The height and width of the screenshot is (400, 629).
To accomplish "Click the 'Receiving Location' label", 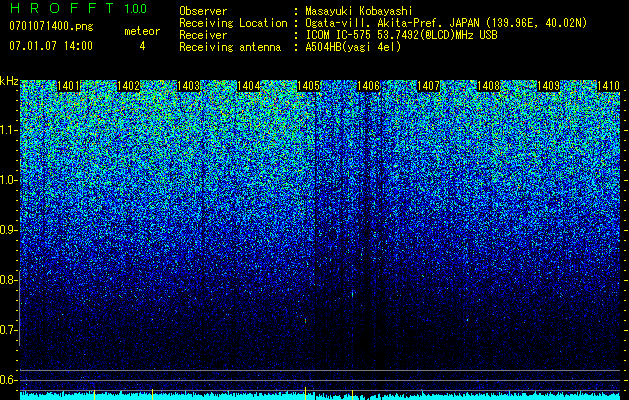I will [x=233, y=23].
